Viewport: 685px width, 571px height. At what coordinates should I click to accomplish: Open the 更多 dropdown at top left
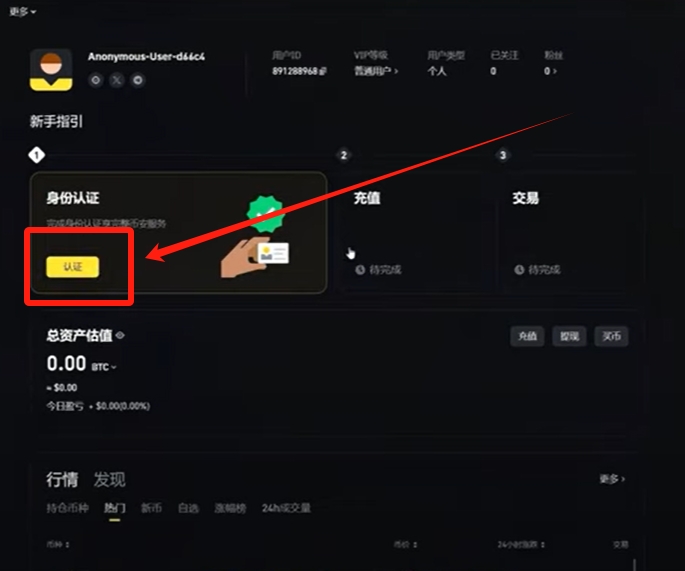[x=23, y=12]
